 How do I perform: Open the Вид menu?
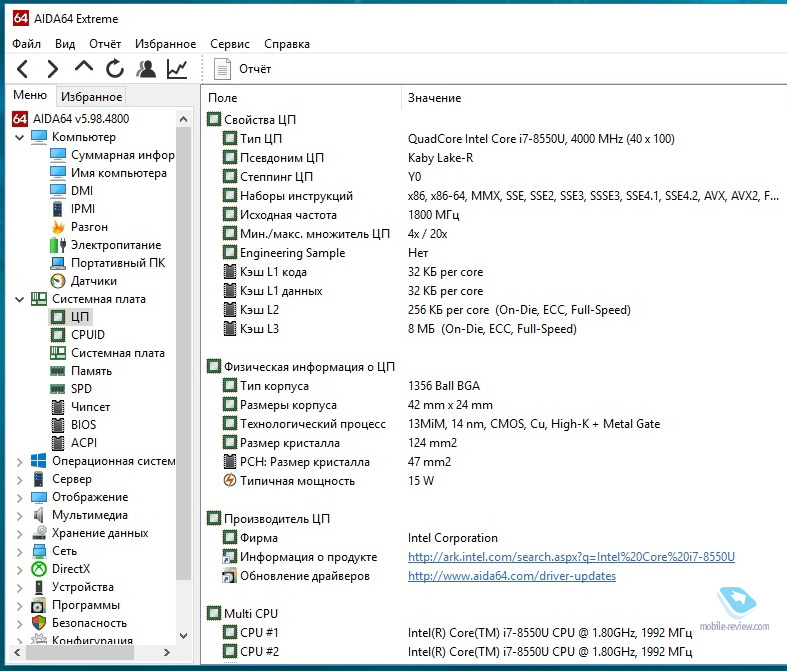(65, 44)
